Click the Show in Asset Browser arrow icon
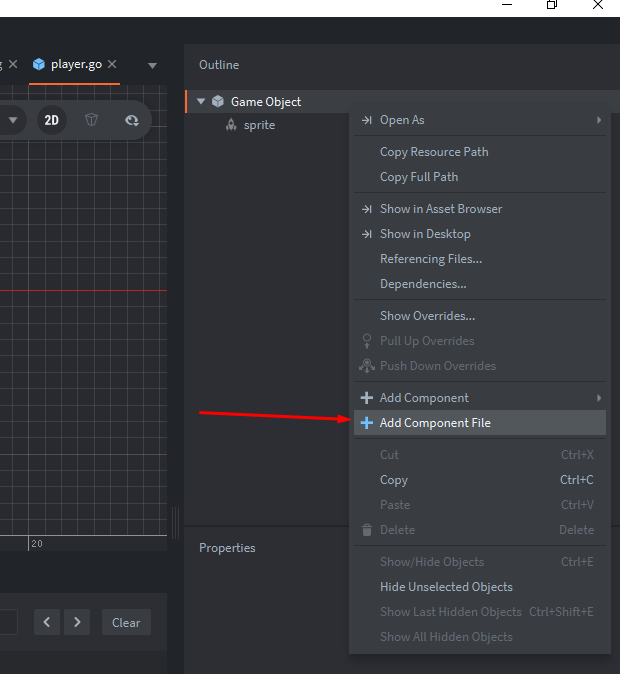The width and height of the screenshot is (620, 674). (x=367, y=209)
